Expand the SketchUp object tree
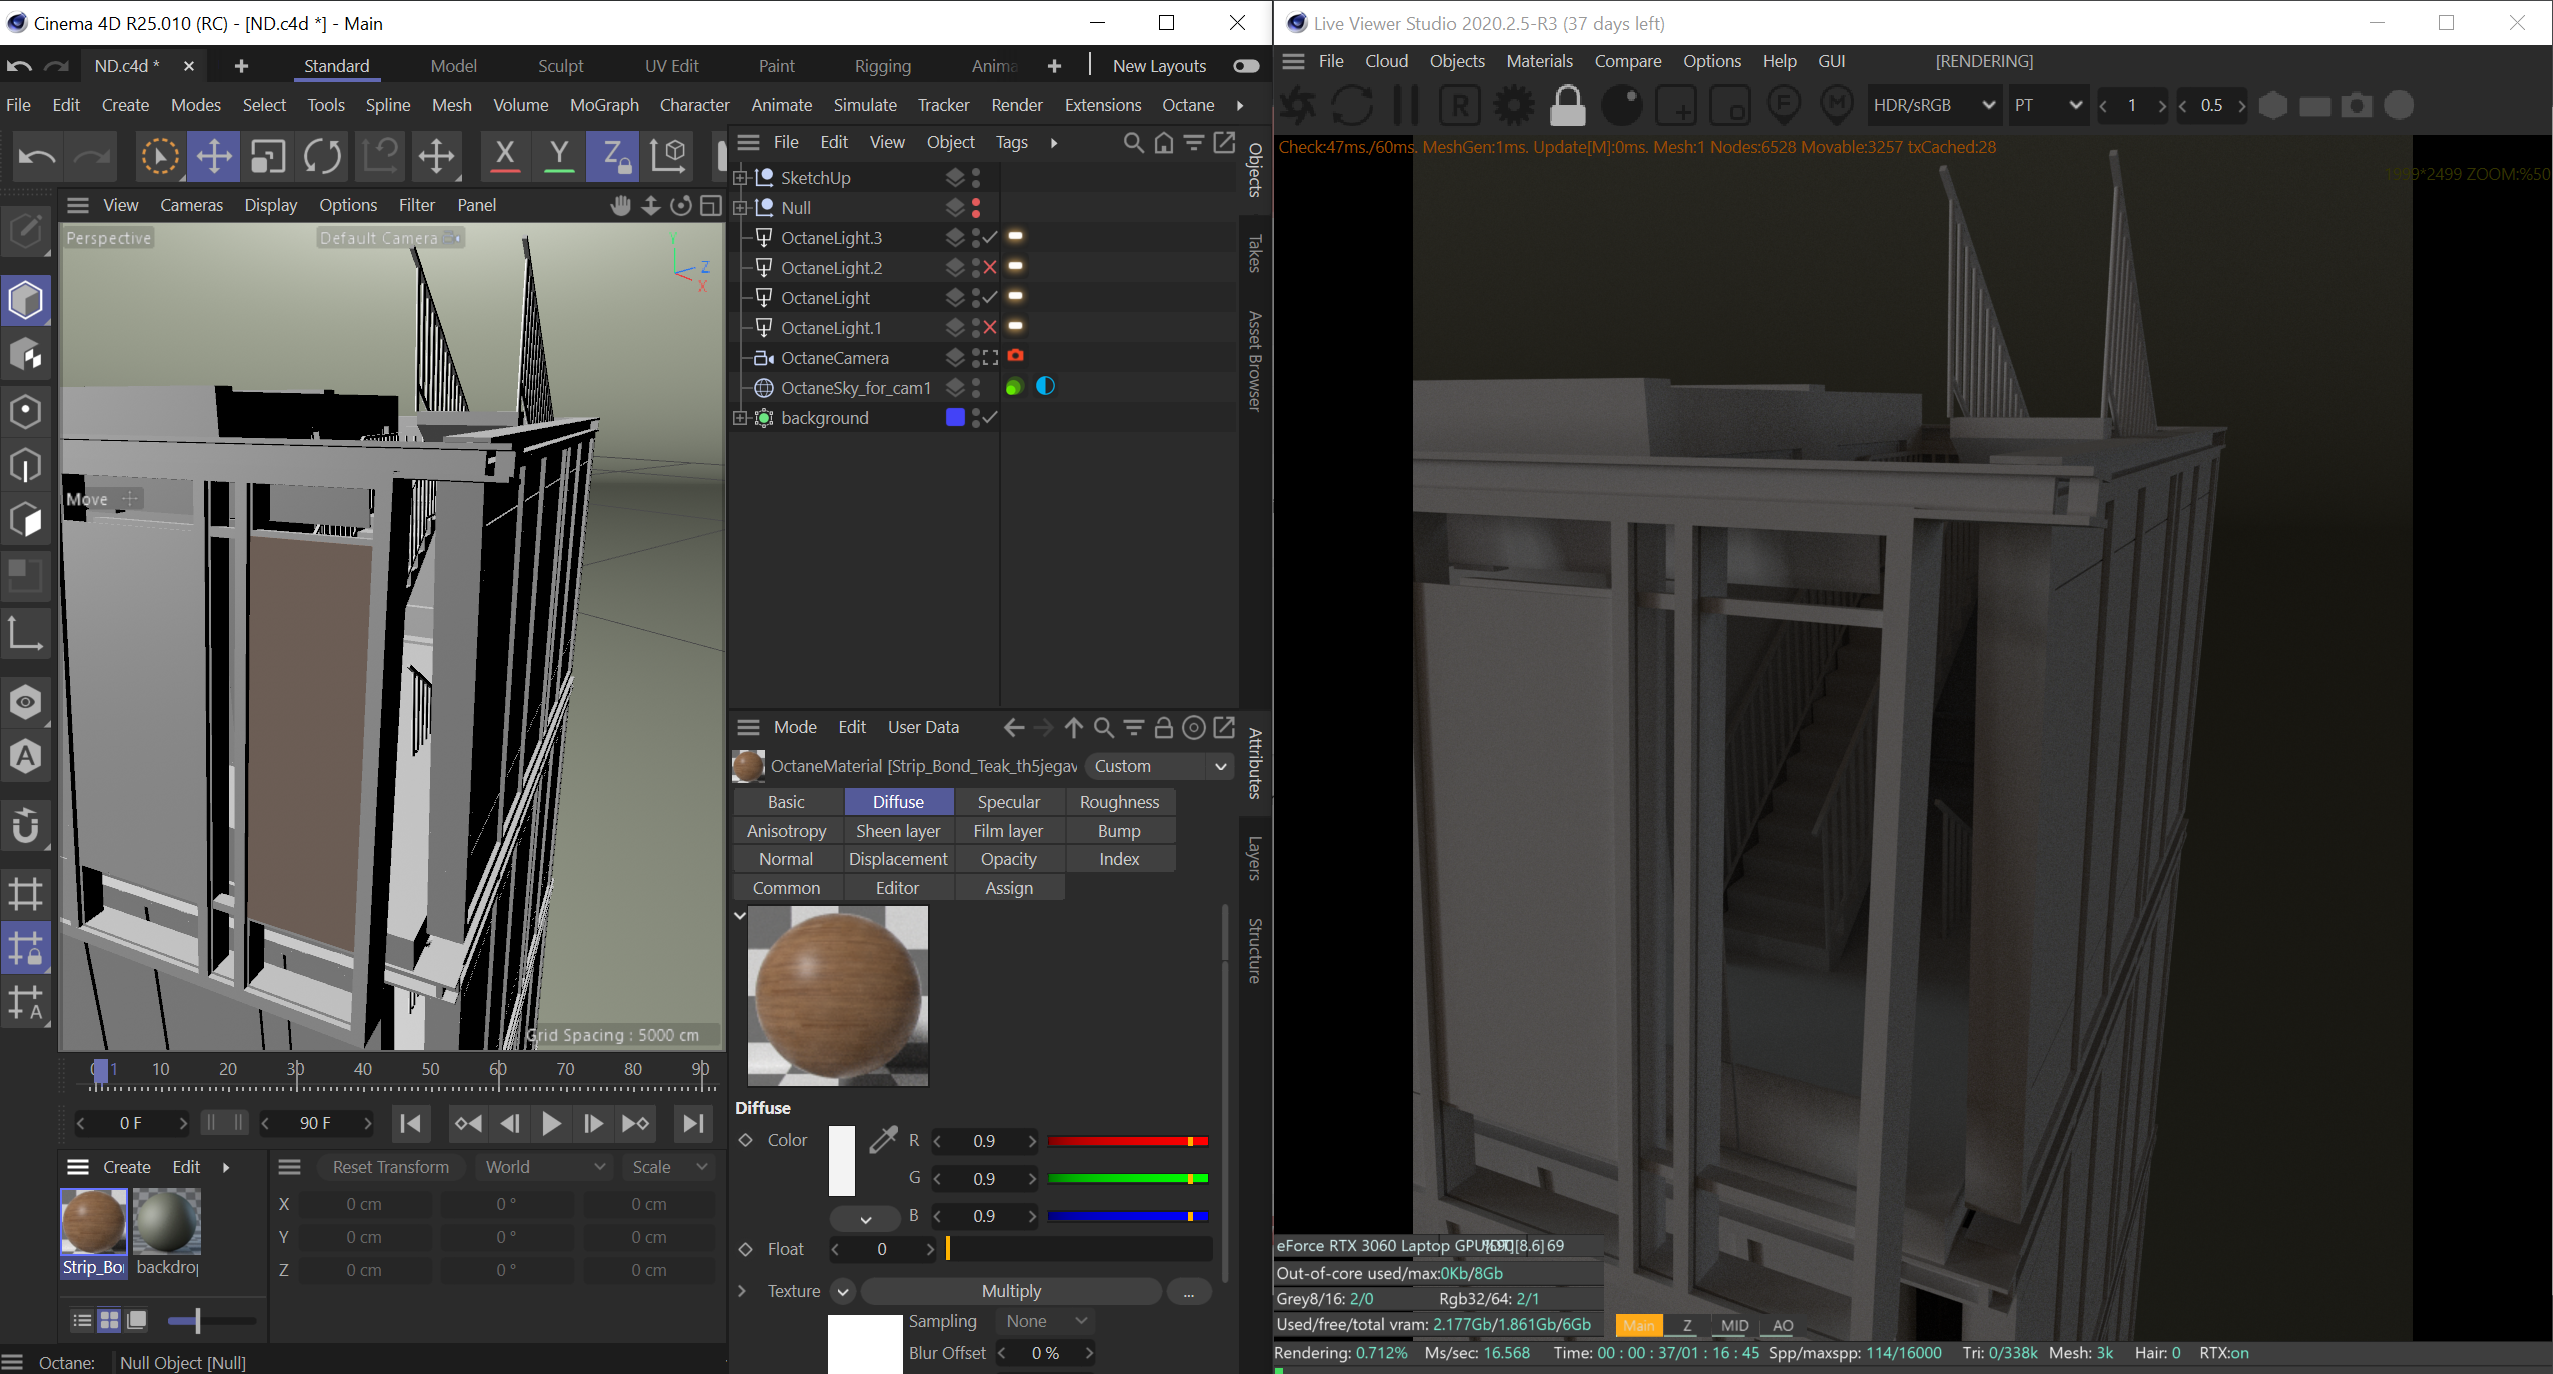The height and width of the screenshot is (1374, 2553). (741, 178)
